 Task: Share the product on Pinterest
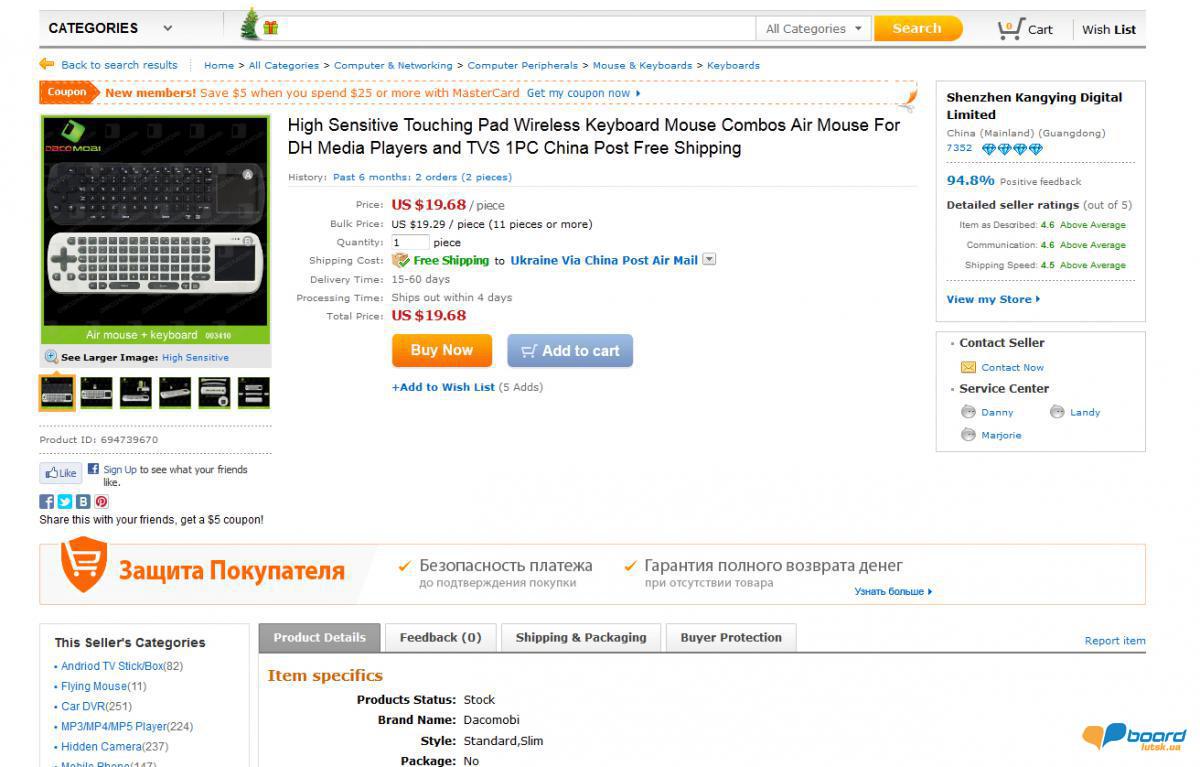(x=101, y=502)
